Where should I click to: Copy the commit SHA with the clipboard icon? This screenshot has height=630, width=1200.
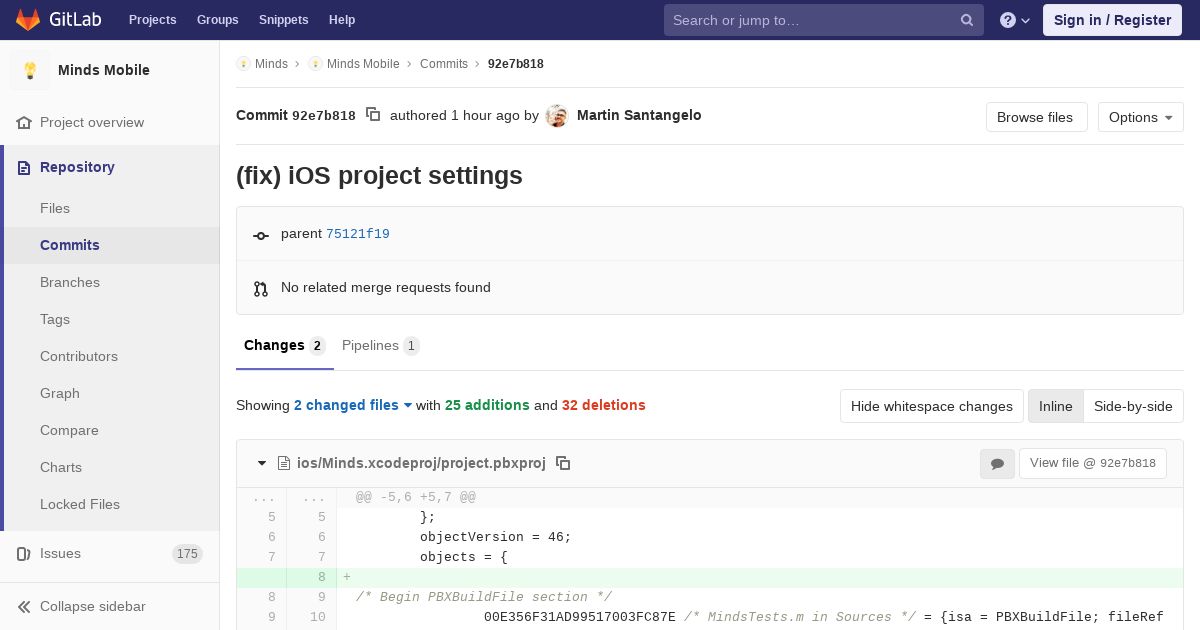click(x=373, y=115)
